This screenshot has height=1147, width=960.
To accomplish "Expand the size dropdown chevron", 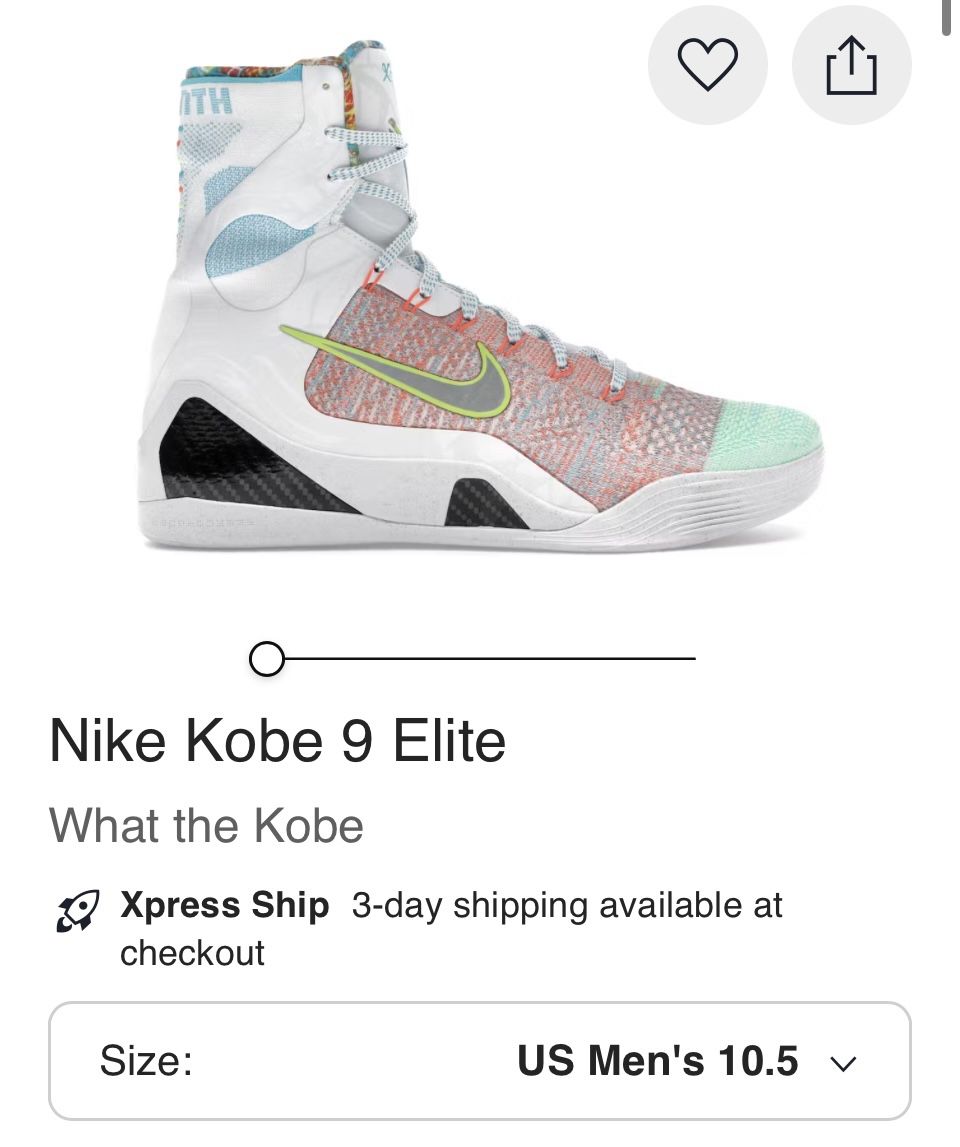I will pos(843,1063).
